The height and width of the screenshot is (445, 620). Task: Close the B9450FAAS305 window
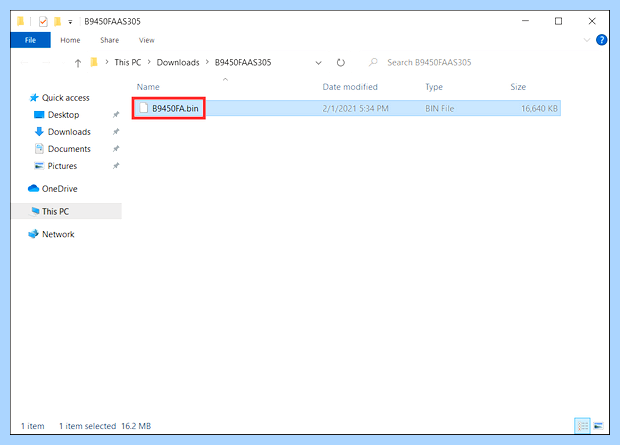tap(592, 21)
